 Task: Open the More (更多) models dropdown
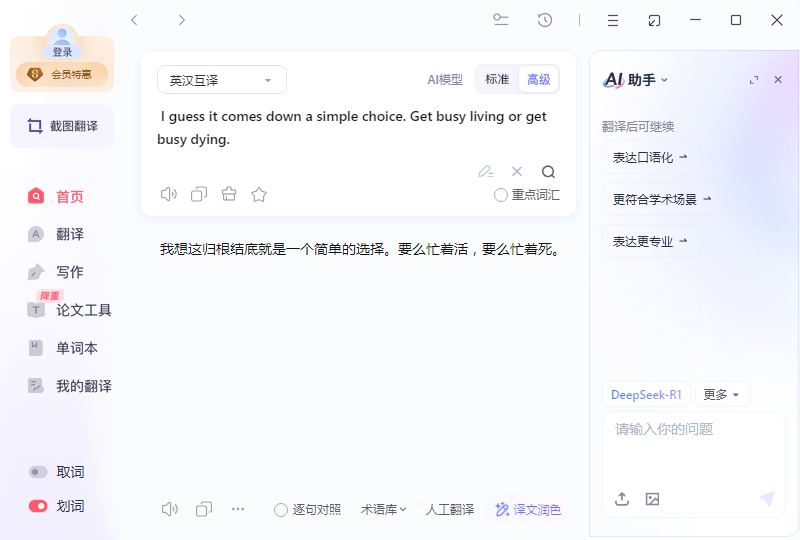point(722,395)
